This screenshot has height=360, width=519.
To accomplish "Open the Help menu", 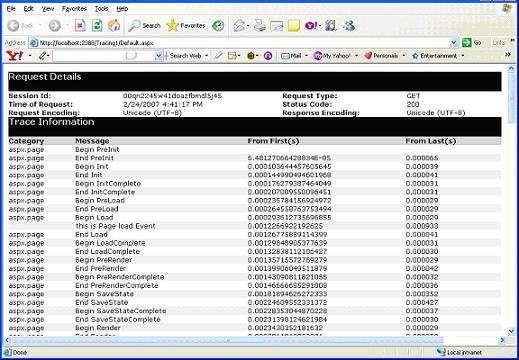I will [x=122, y=9].
